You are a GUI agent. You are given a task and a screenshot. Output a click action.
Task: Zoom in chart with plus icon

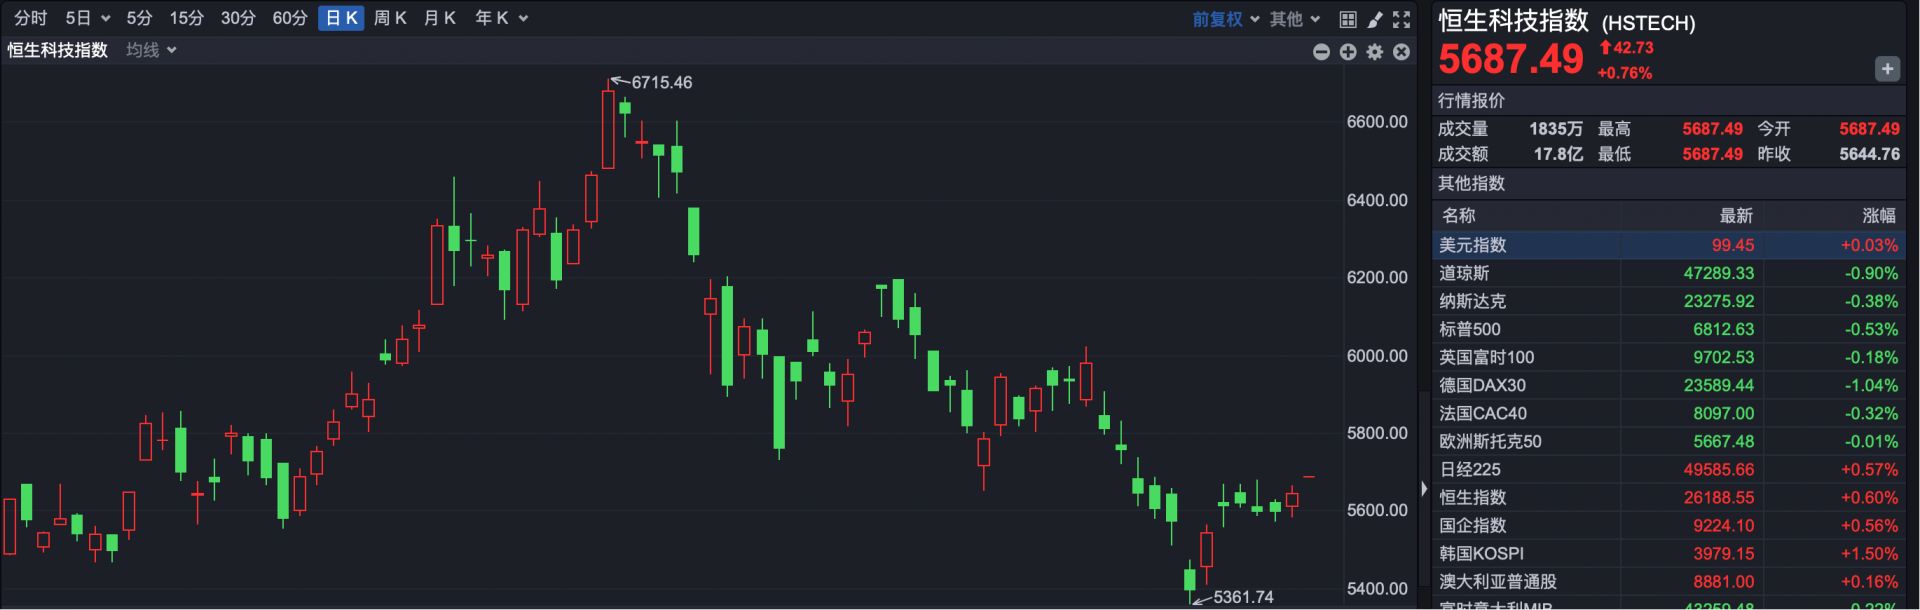click(1348, 52)
